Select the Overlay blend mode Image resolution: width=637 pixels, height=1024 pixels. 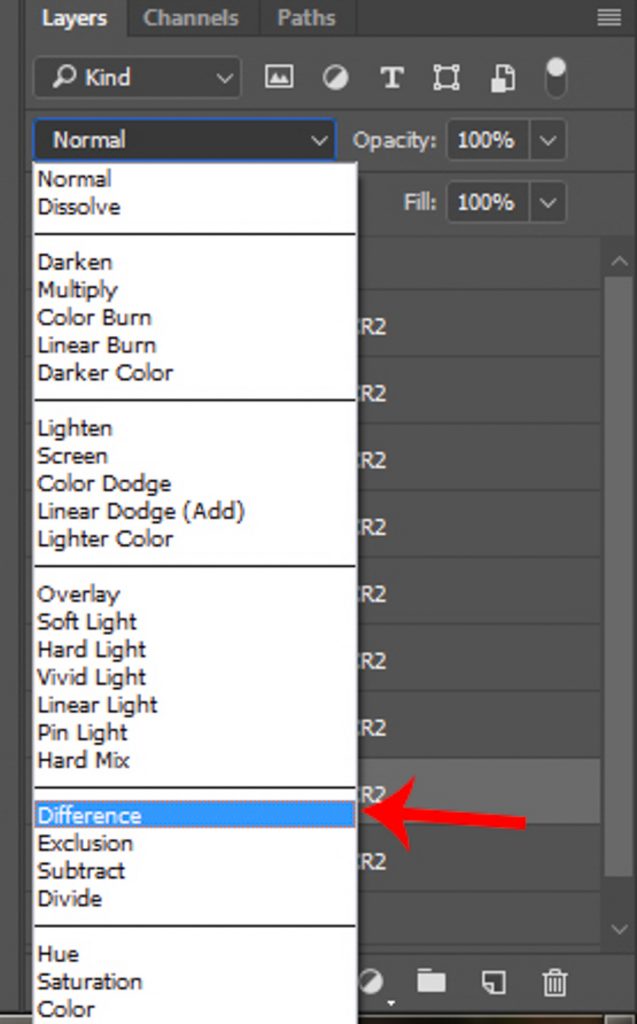click(x=79, y=593)
